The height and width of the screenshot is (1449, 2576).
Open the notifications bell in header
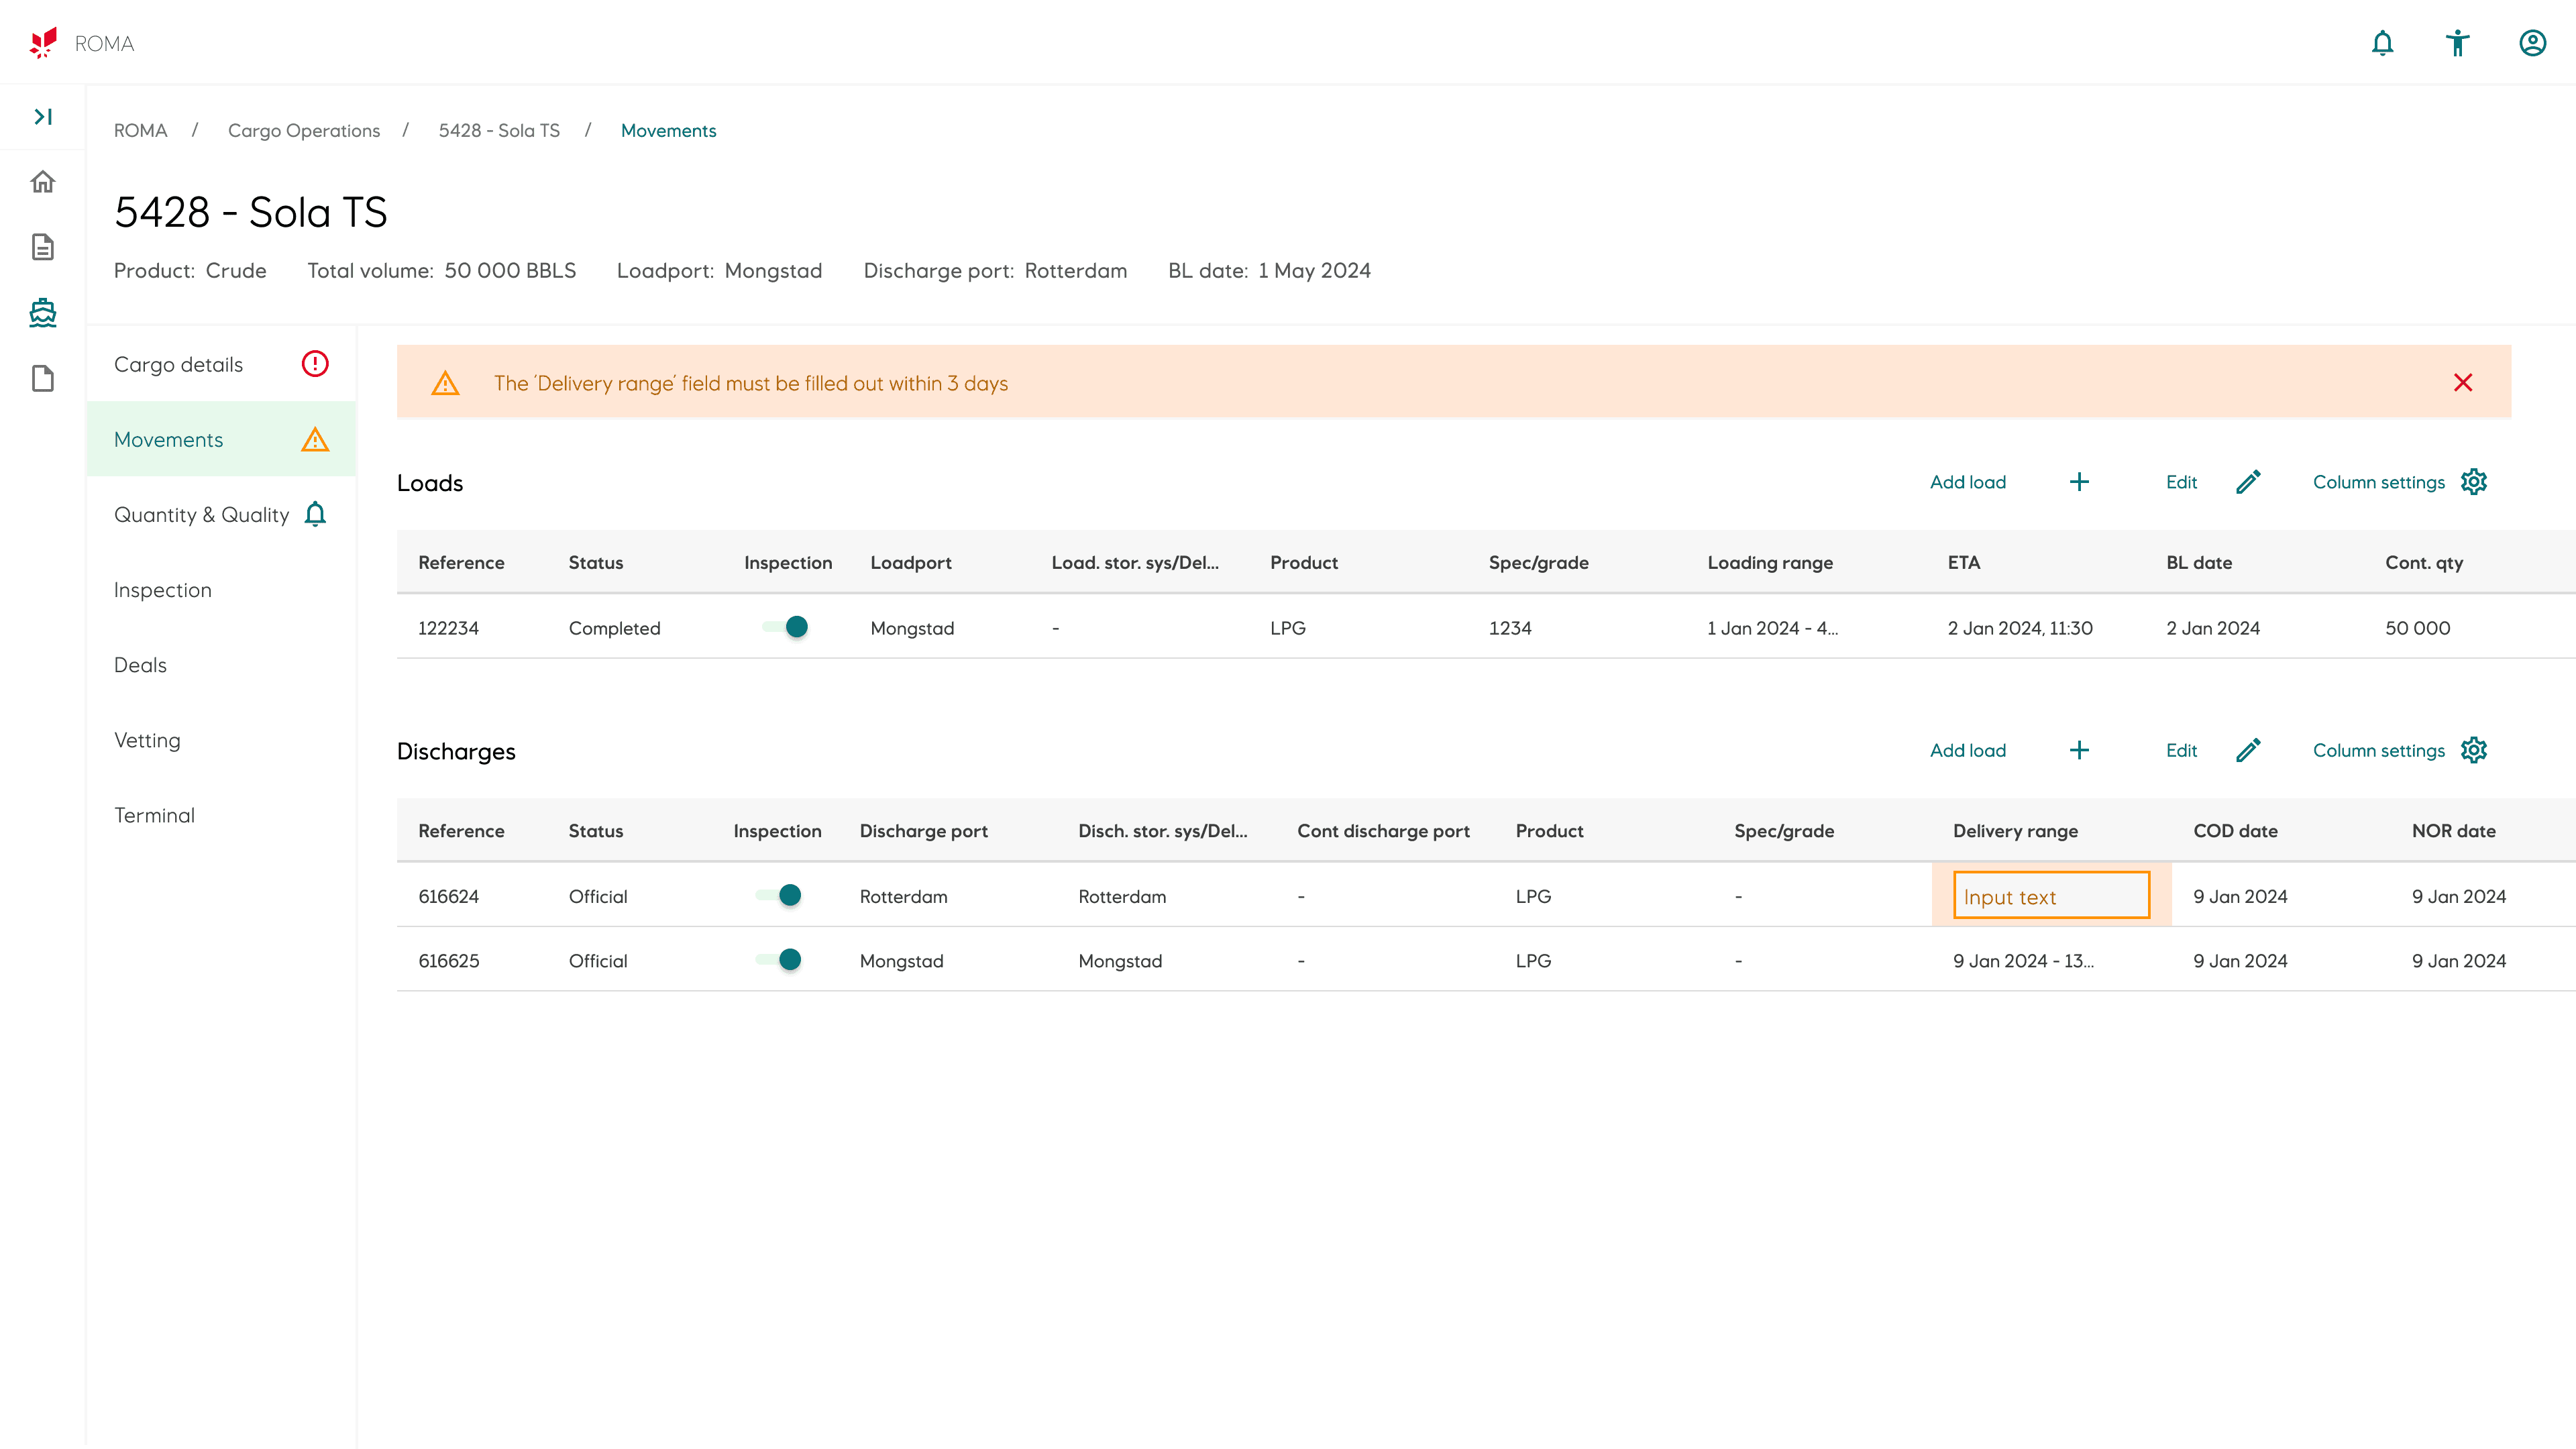point(2382,43)
